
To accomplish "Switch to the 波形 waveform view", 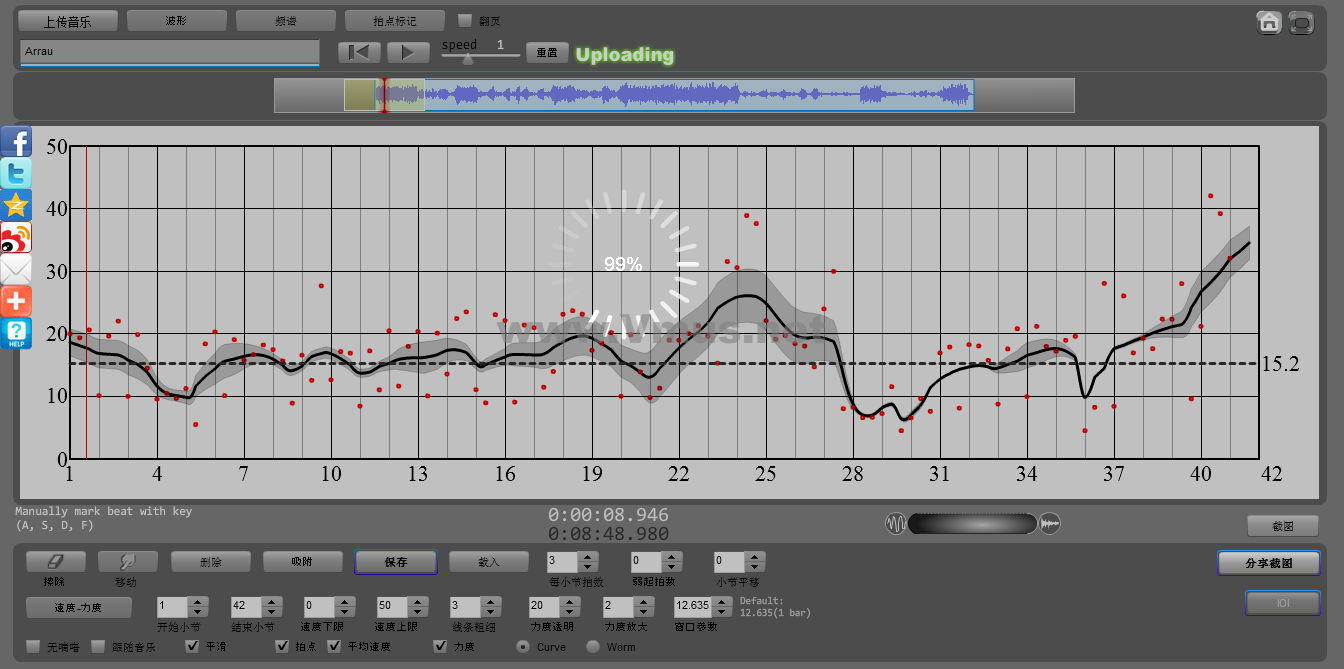I will [176, 20].
